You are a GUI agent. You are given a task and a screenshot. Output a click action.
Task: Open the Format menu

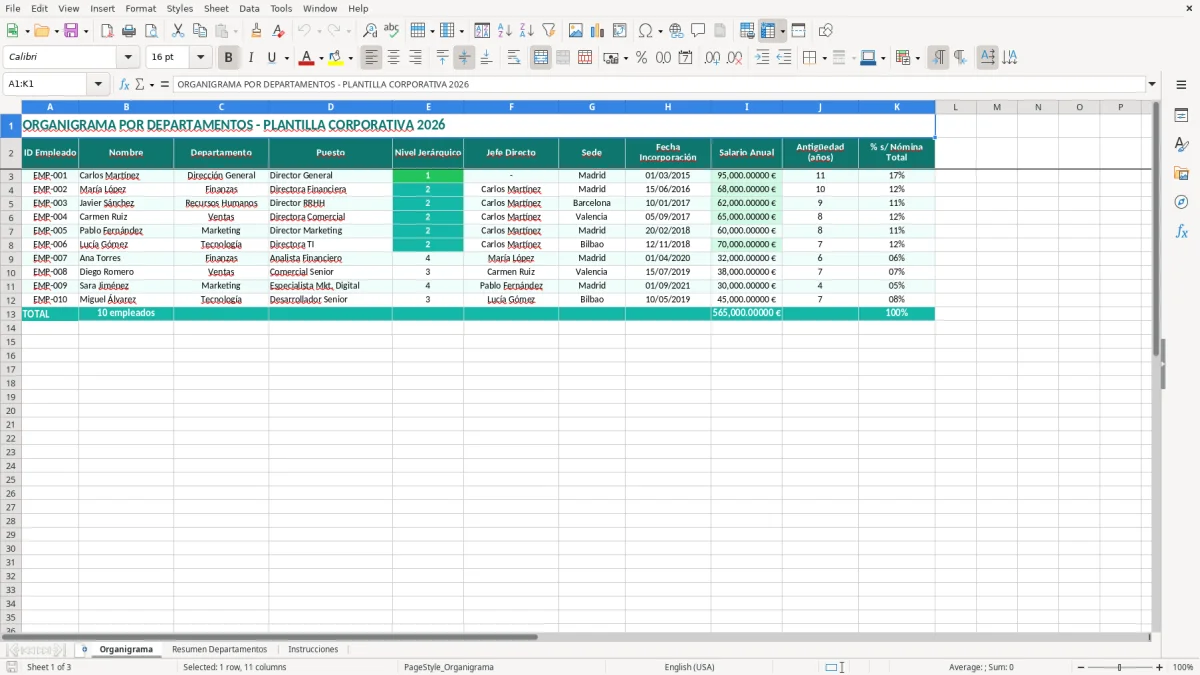[x=141, y=8]
